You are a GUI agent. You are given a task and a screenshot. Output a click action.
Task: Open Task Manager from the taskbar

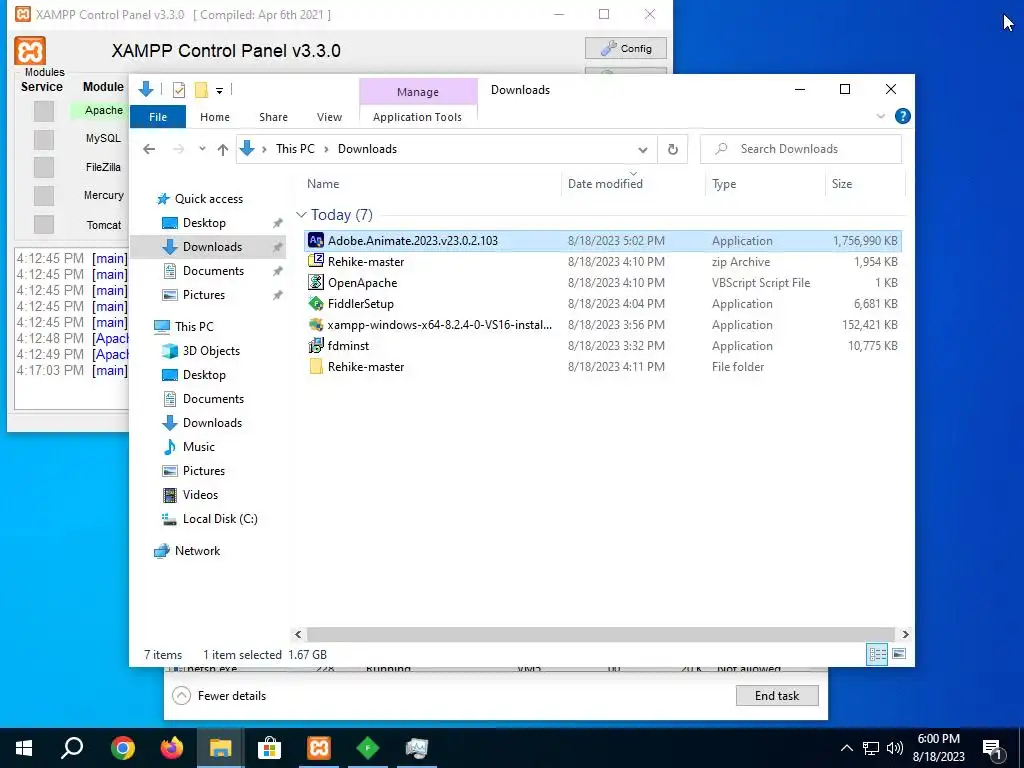click(417, 748)
